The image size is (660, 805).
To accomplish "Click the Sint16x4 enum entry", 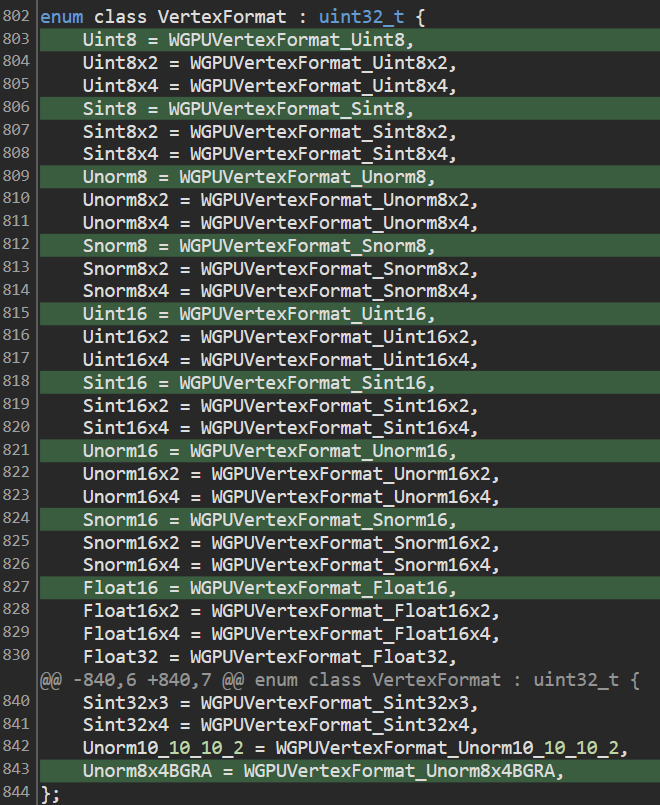I will tap(280, 428).
